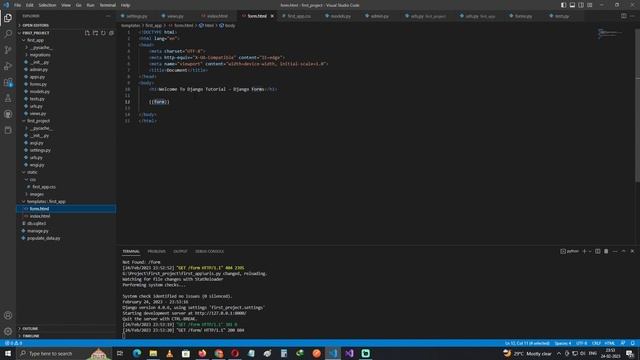Open Firefox from taskbar
Image resolution: width=640 pixels, height=360 pixels.
[202, 353]
